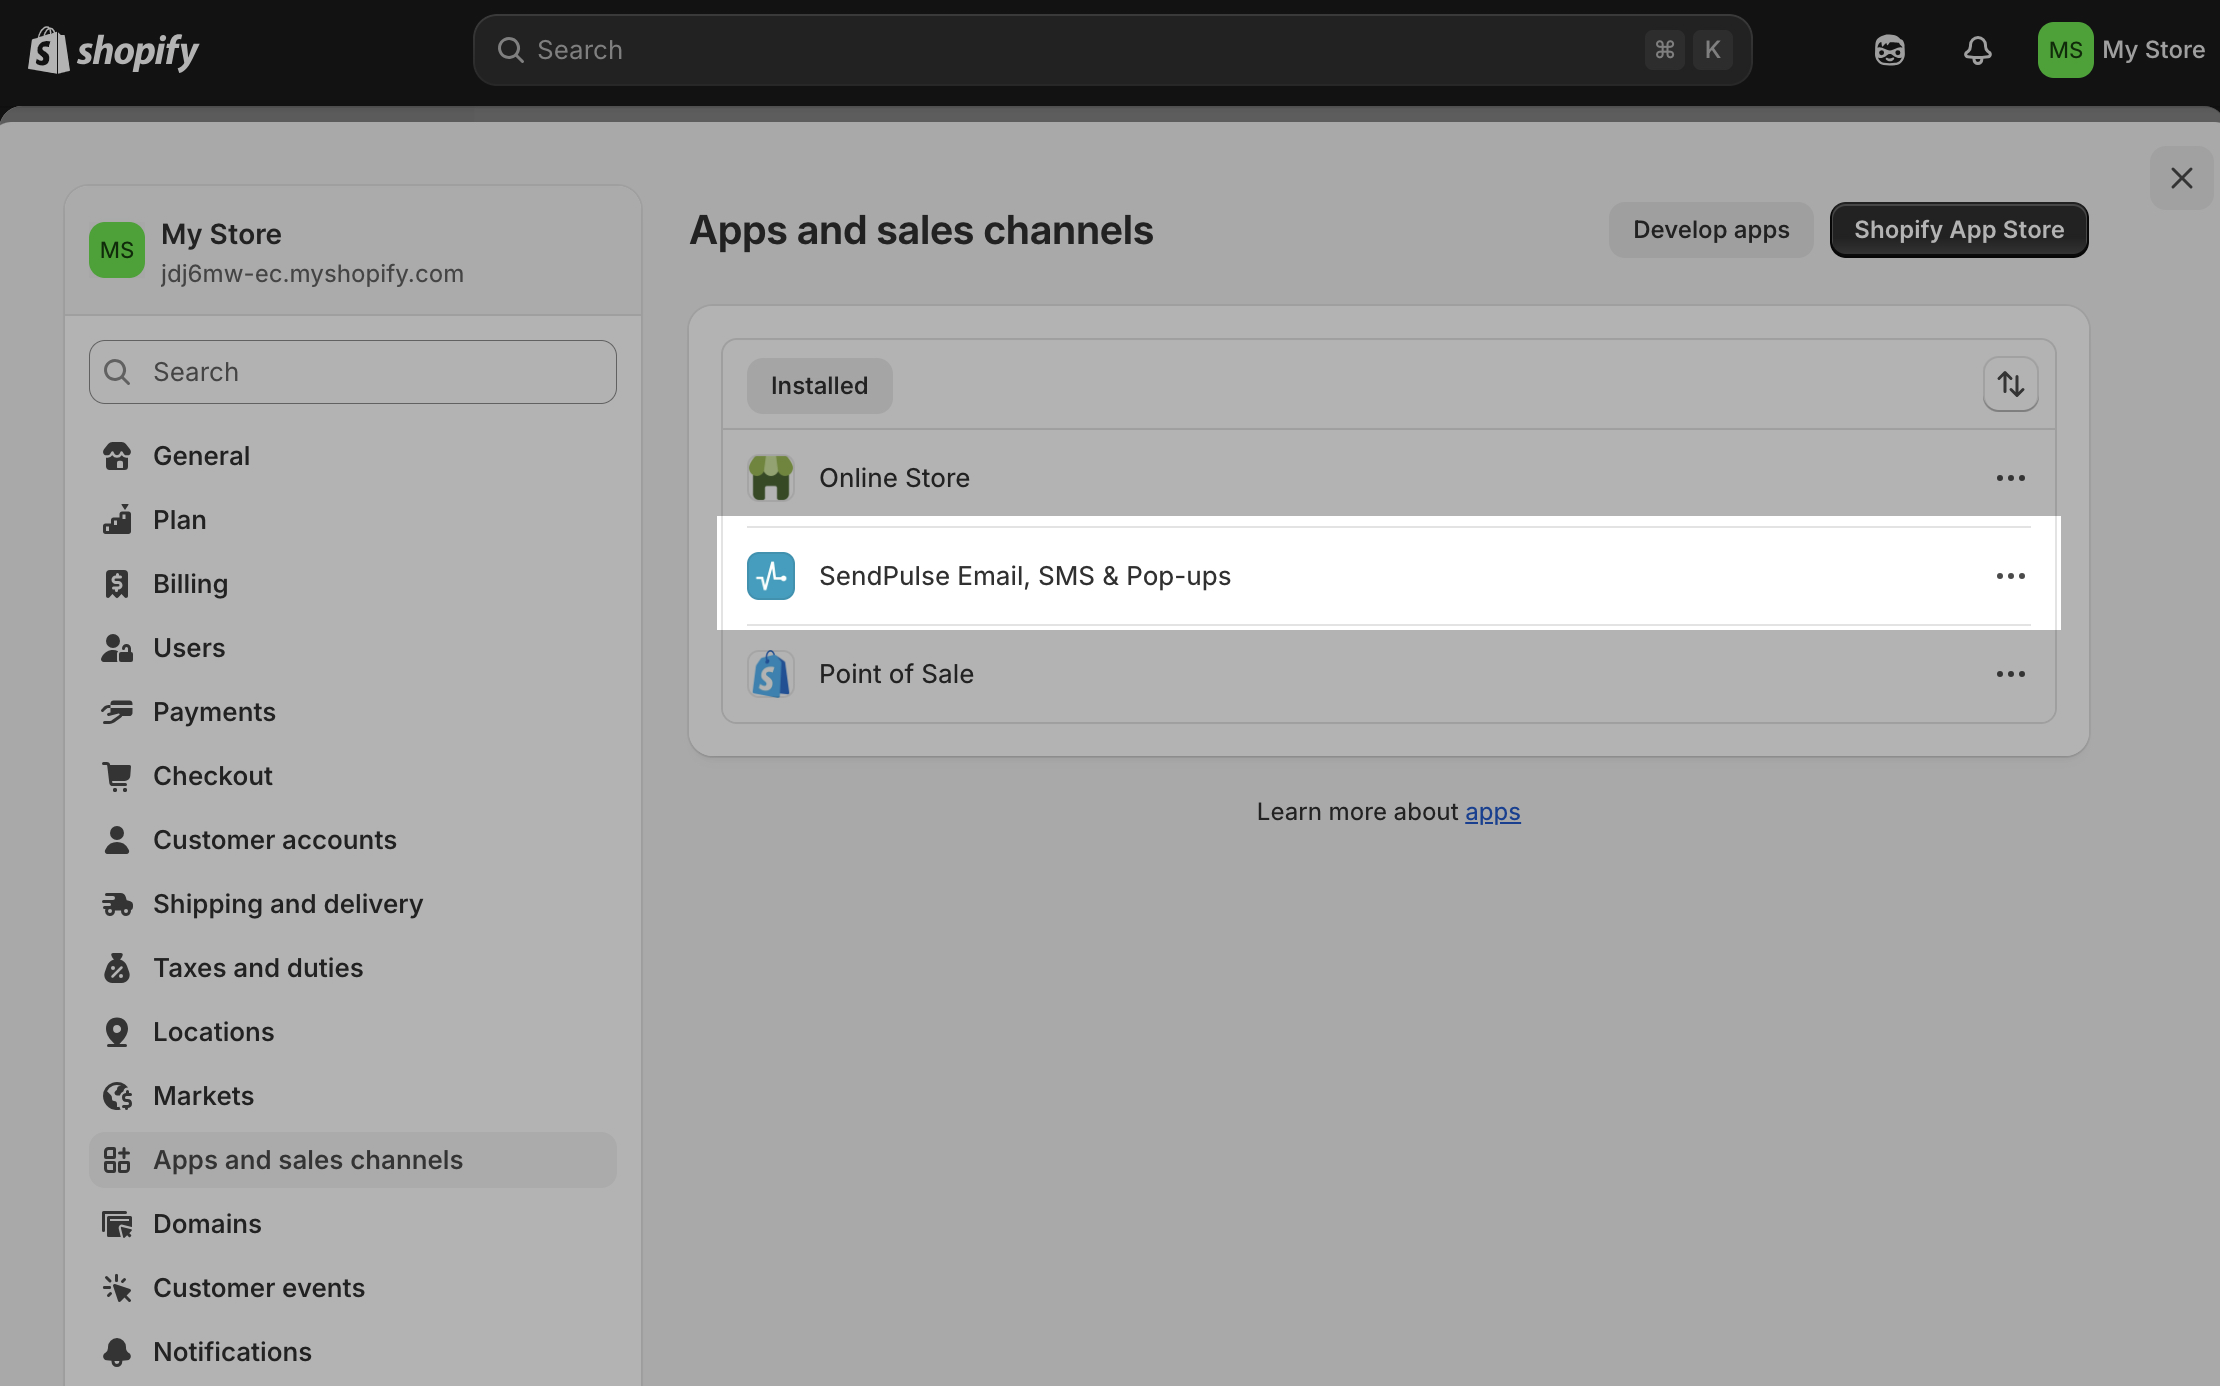Go to Customer events
The width and height of the screenshot is (2220, 1386).
point(352,1288)
